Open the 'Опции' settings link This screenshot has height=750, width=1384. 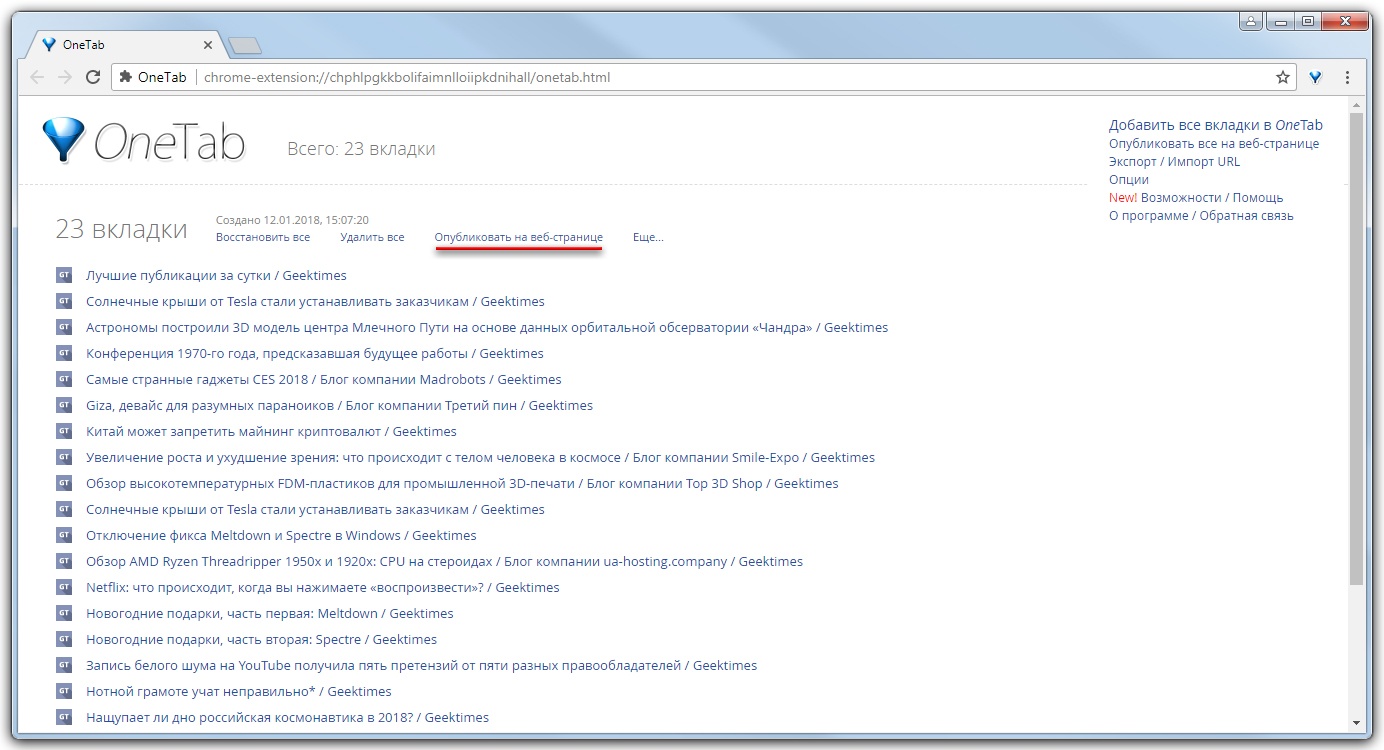(1129, 179)
